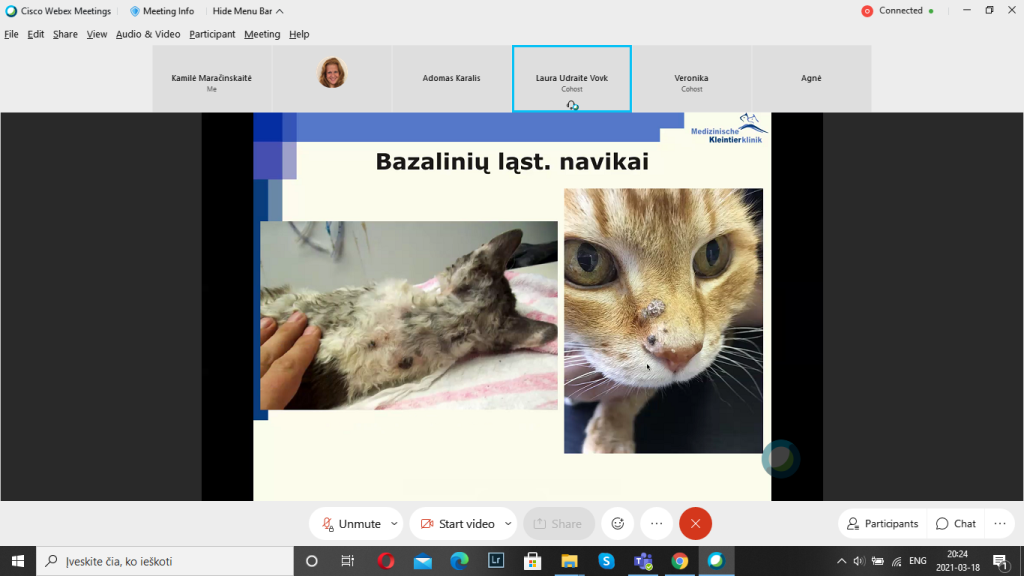
Task: Open the Participant menu
Action: 212,34
